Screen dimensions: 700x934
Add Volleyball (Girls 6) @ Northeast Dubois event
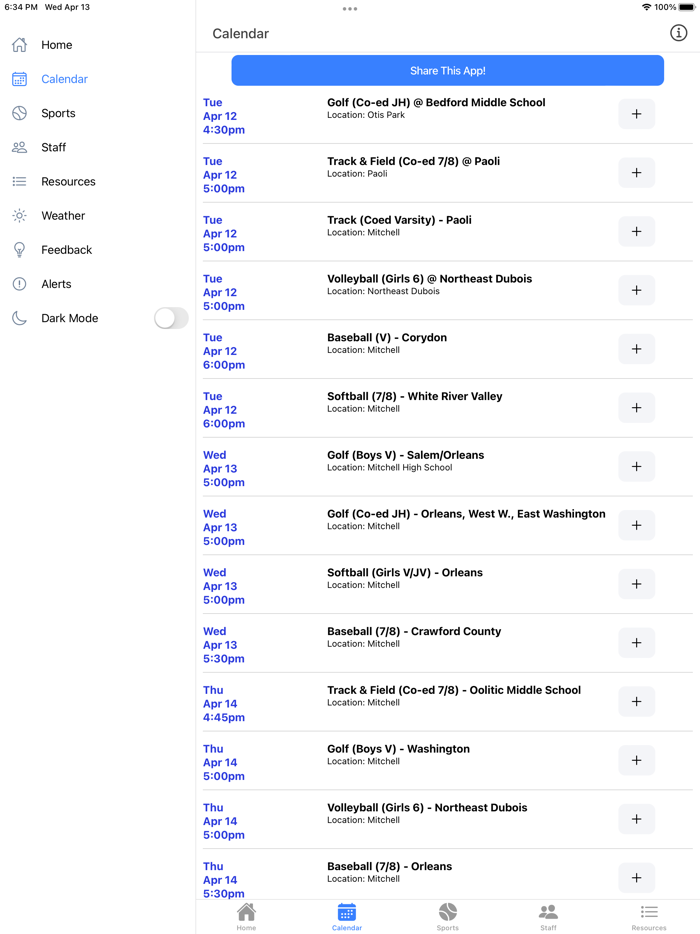coord(636,290)
